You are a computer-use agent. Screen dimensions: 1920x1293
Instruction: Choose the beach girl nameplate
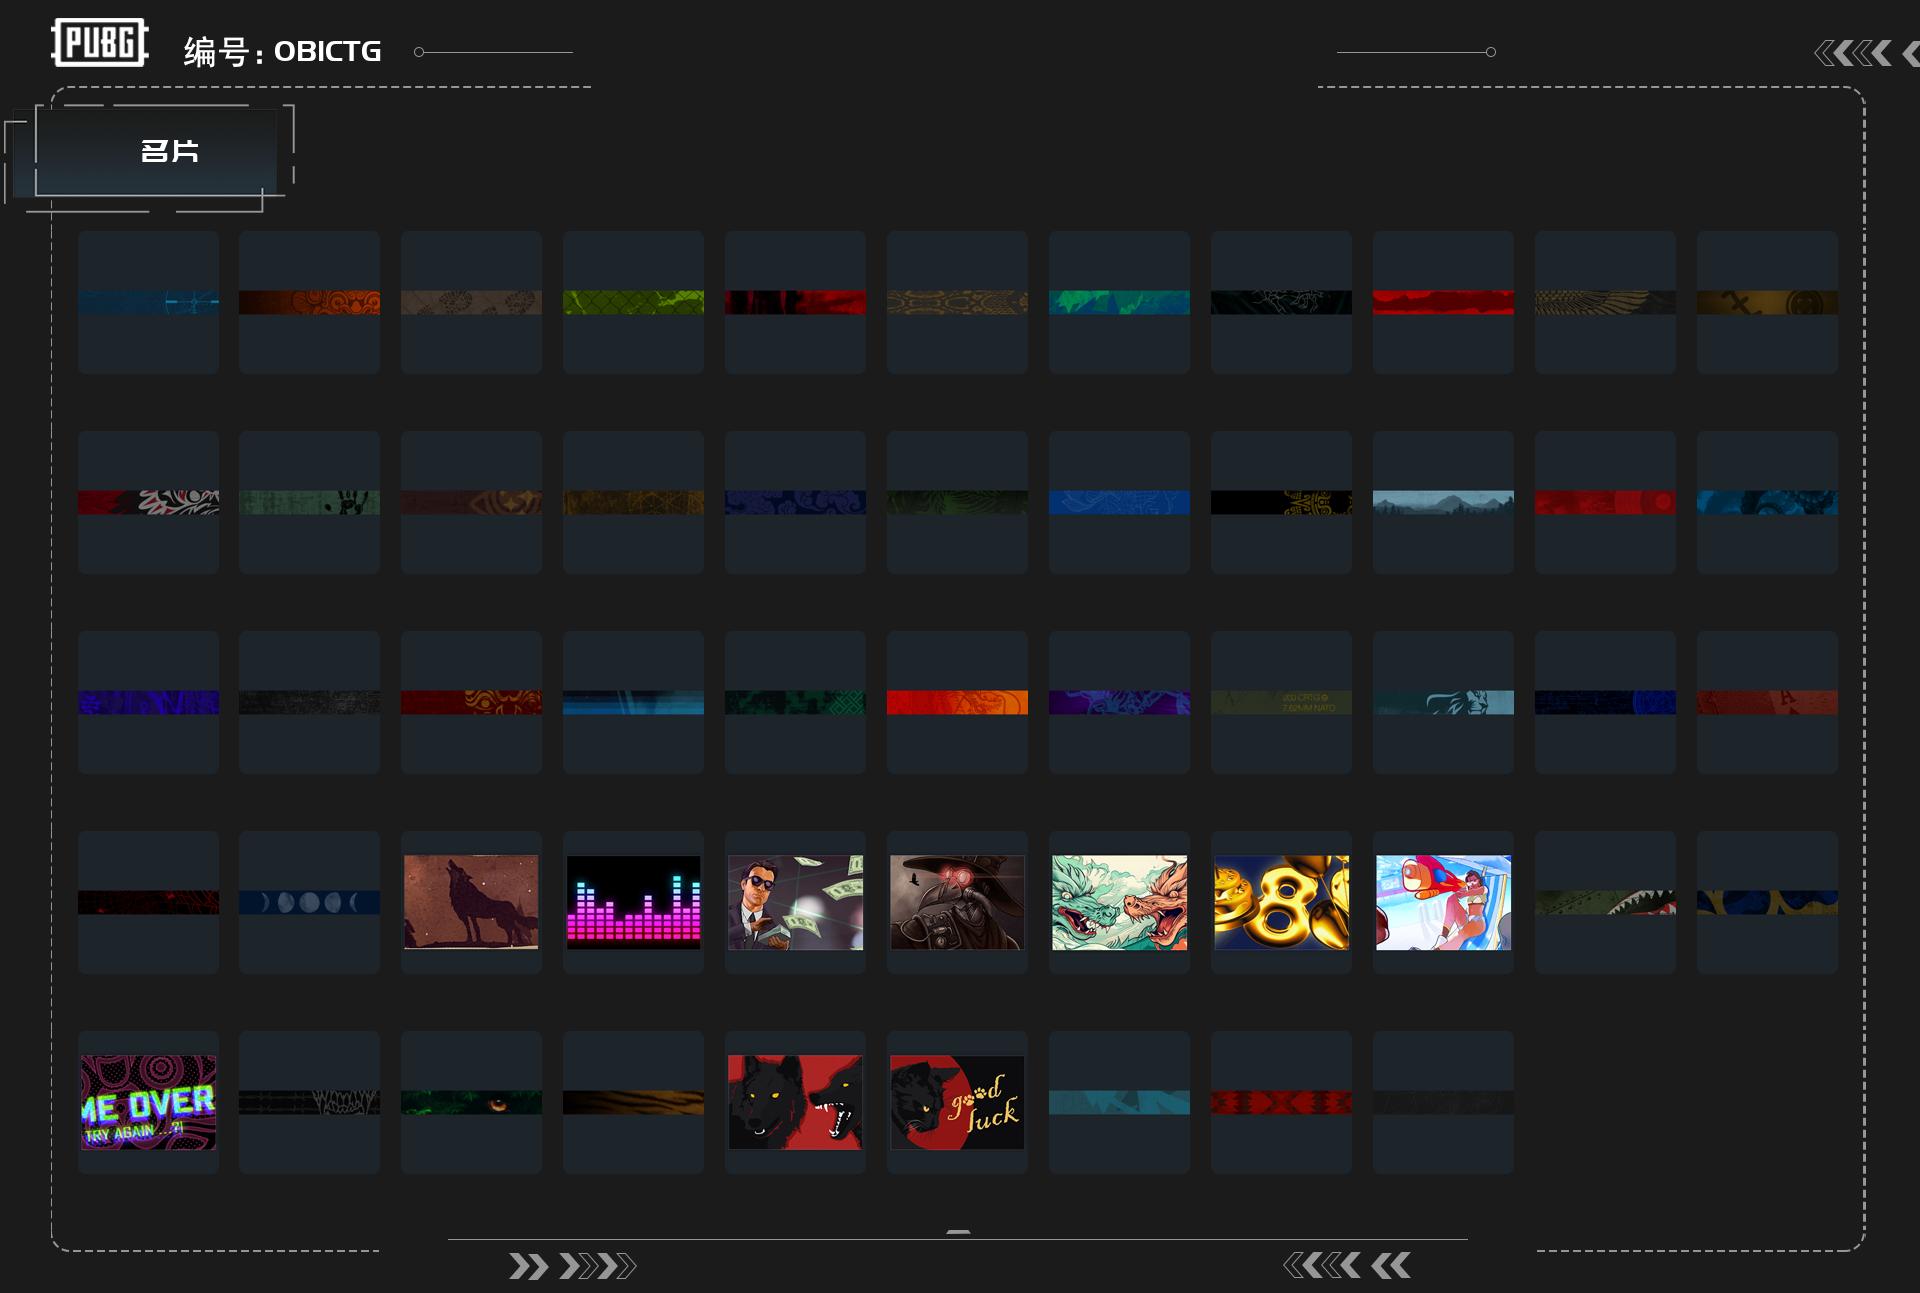click(x=1443, y=902)
